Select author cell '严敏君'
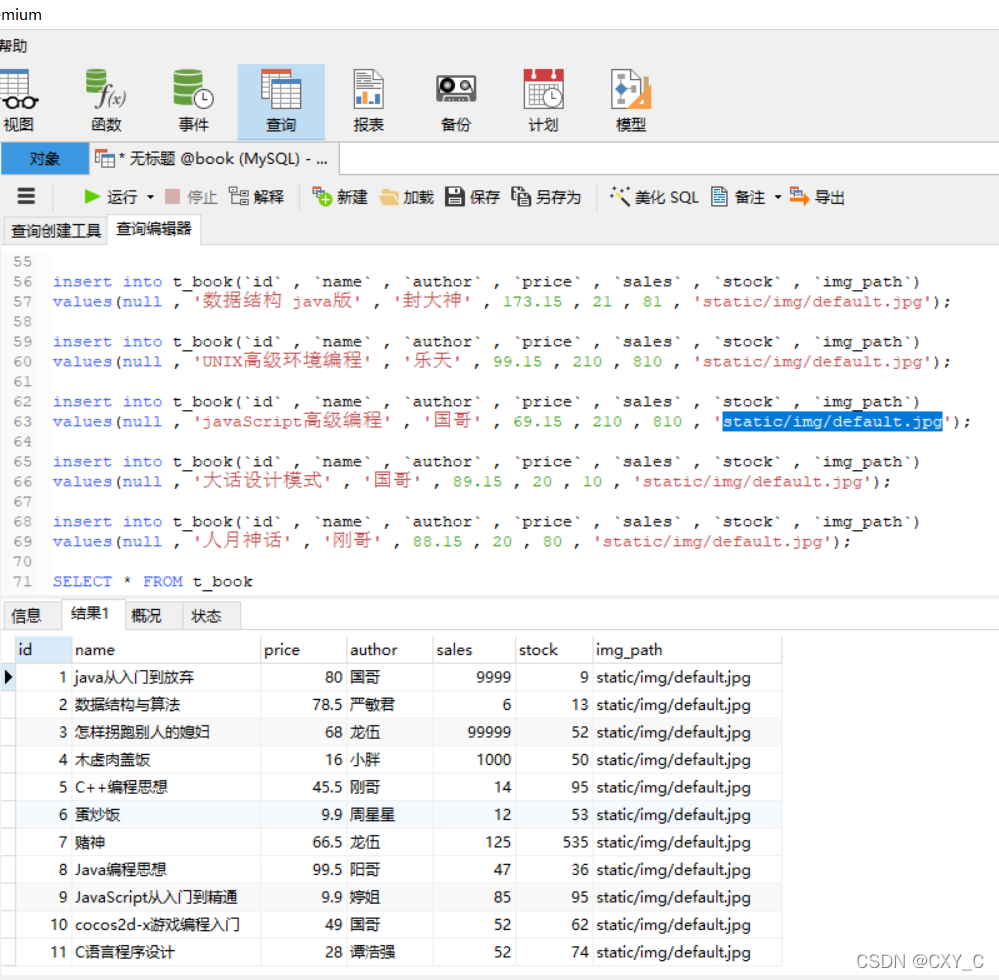The width and height of the screenshot is (999, 980). [x=389, y=704]
